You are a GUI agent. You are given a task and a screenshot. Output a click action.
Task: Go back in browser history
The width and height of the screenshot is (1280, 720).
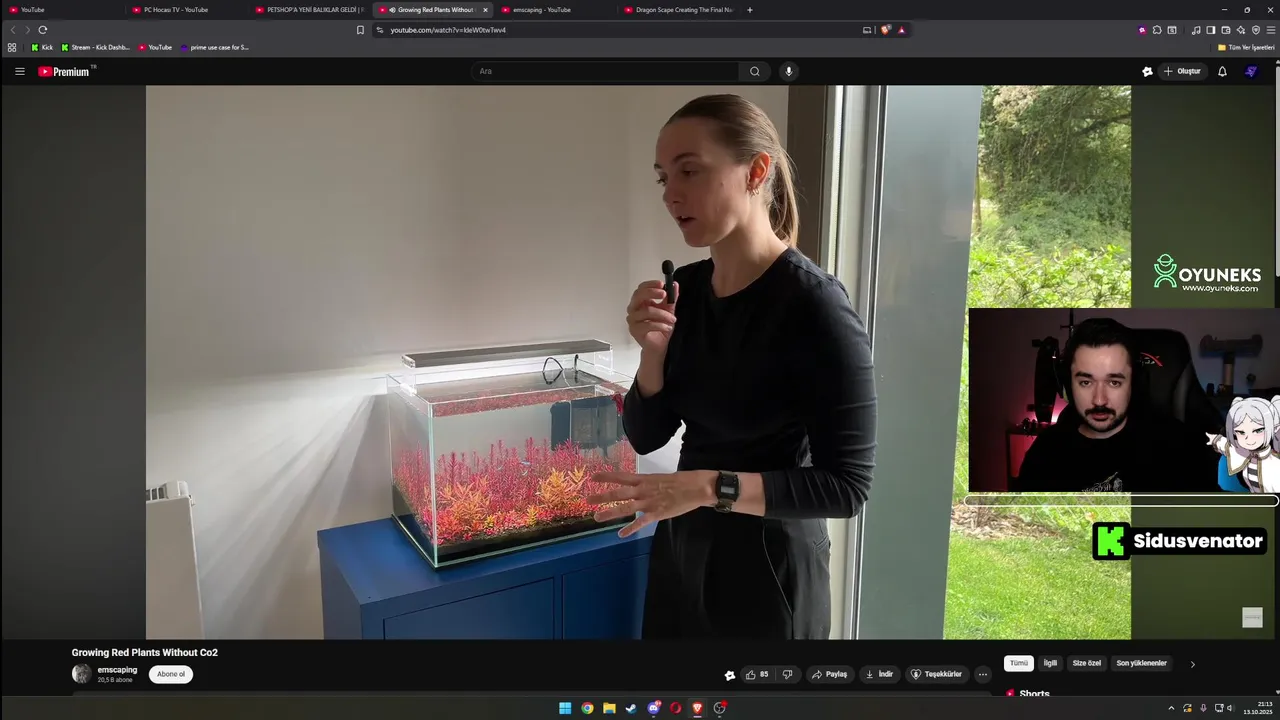[13, 30]
